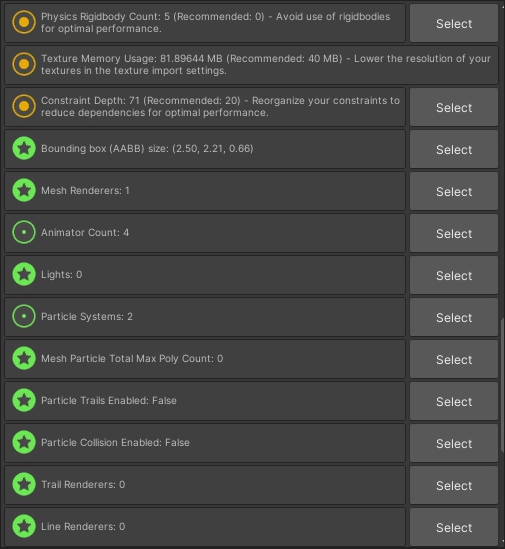Click the star icon beside Particle Trails Enabled
The image size is (505, 549).
click(24, 400)
